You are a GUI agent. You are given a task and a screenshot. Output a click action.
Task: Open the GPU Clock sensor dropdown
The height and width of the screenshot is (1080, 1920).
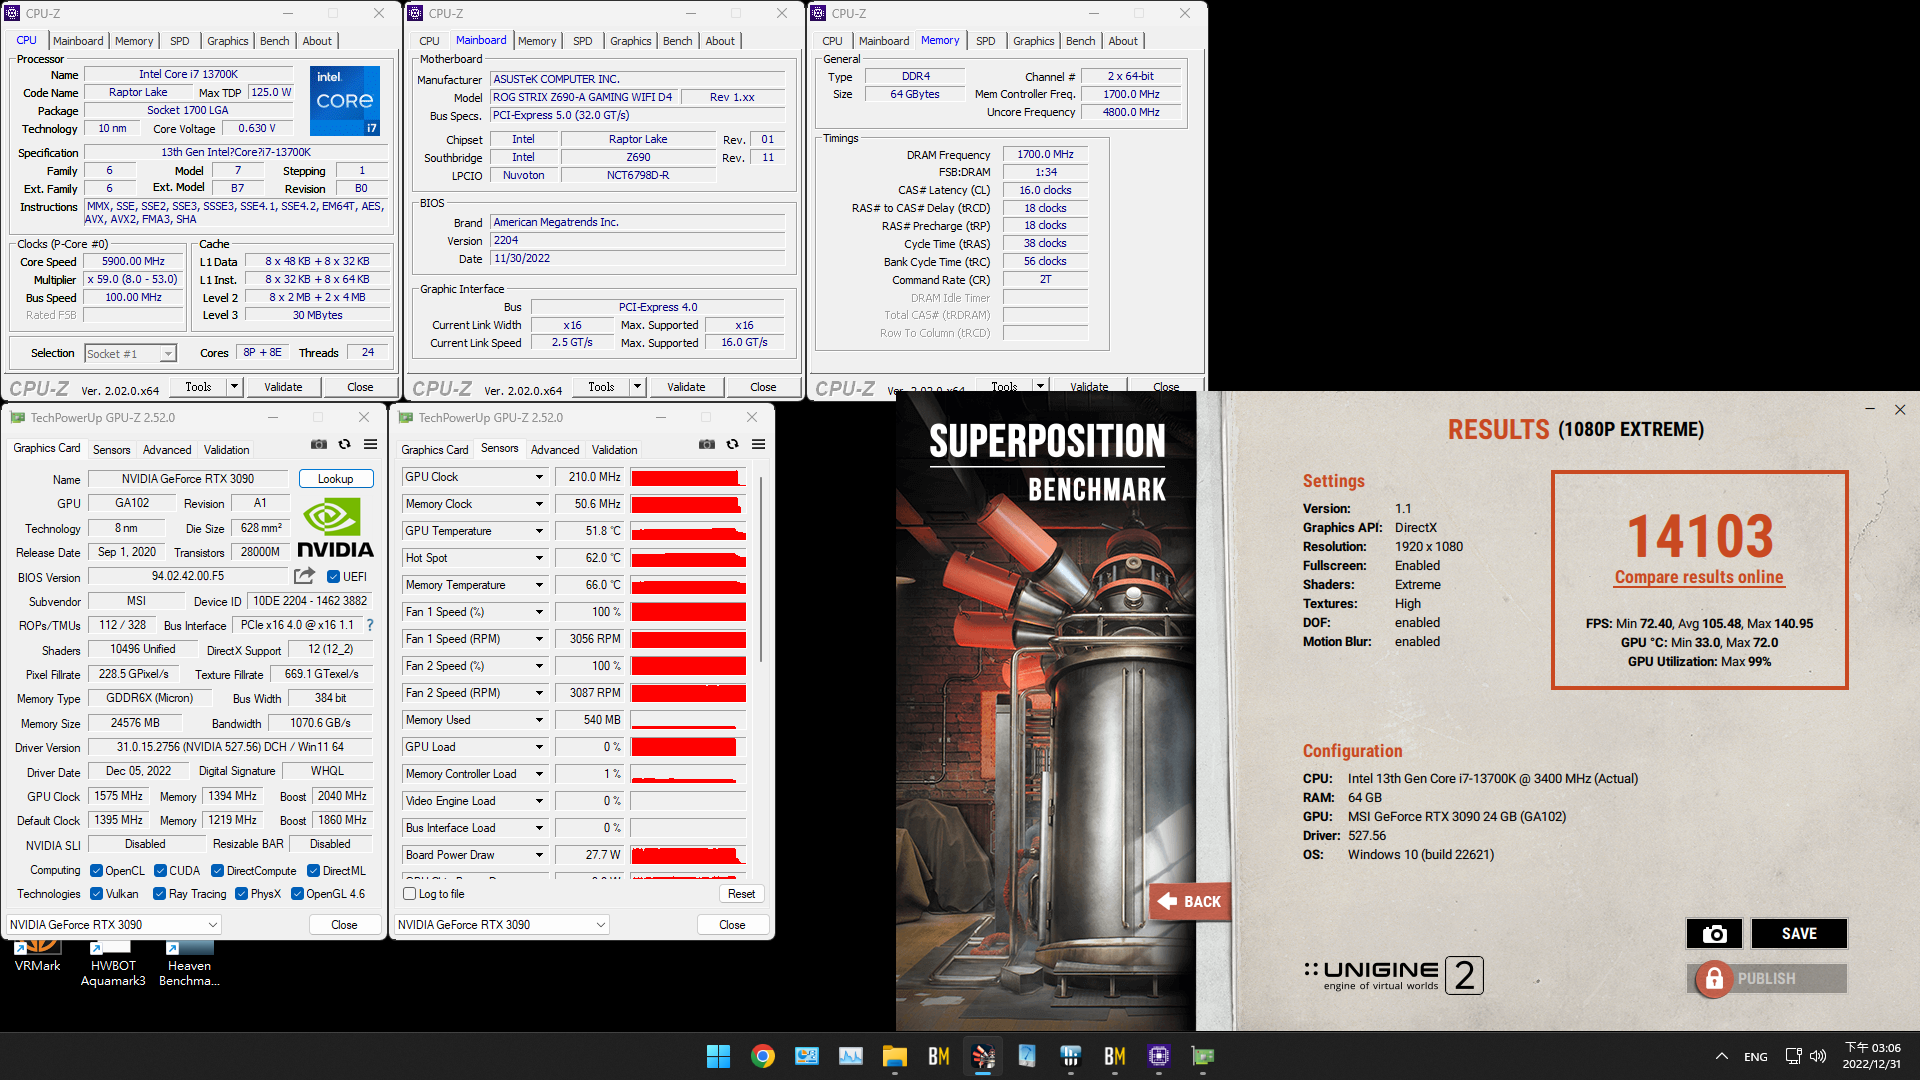tap(539, 477)
